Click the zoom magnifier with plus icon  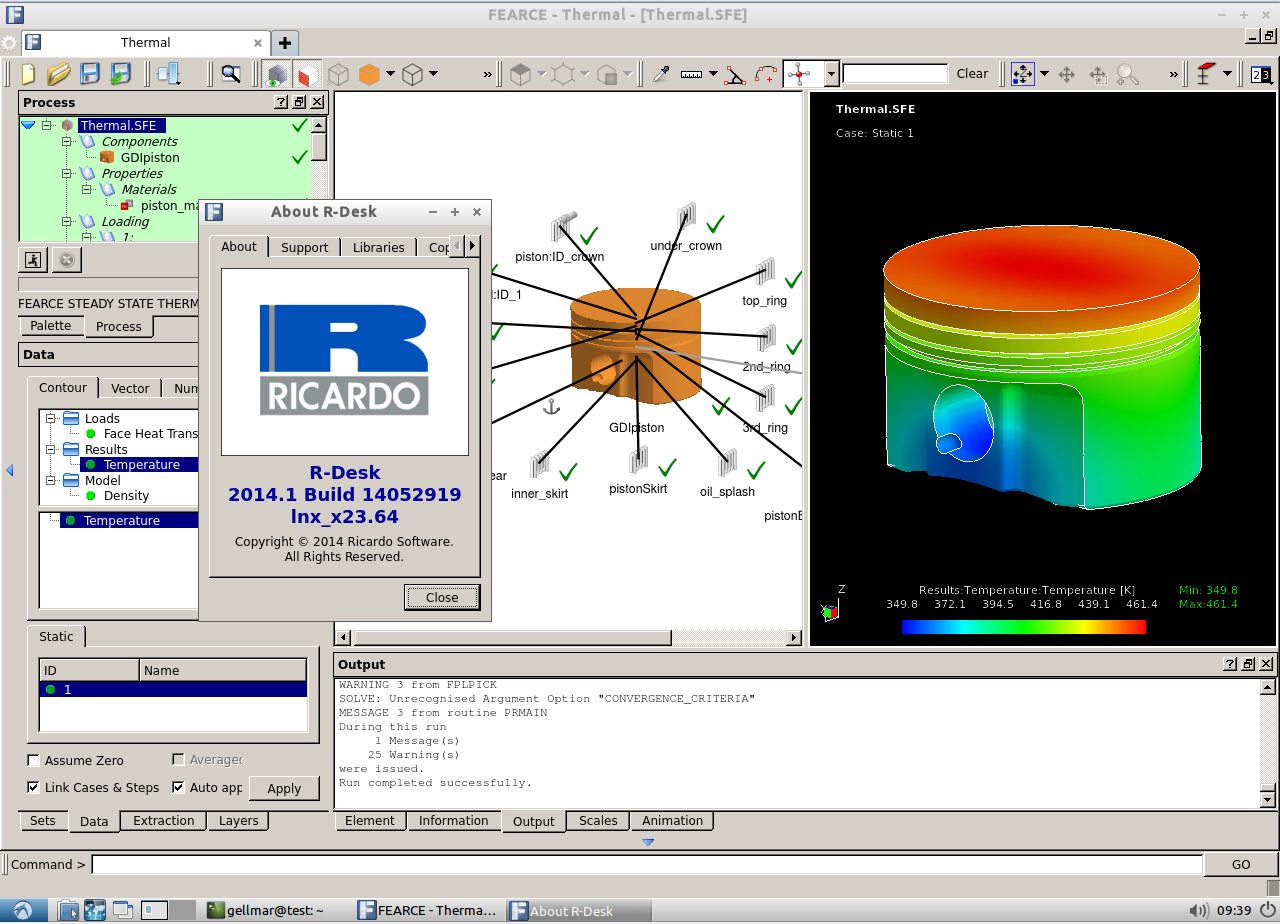(x=1128, y=74)
